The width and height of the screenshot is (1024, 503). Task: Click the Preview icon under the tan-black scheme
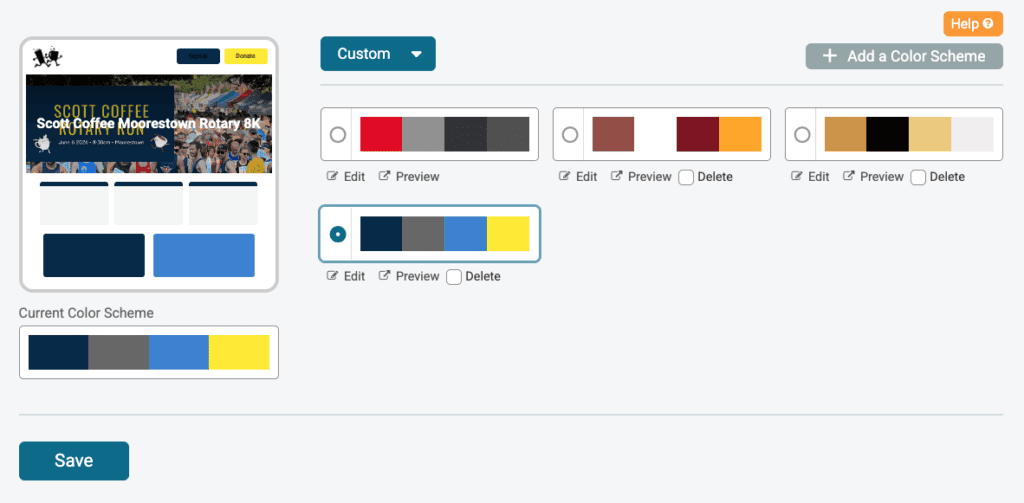coord(849,177)
